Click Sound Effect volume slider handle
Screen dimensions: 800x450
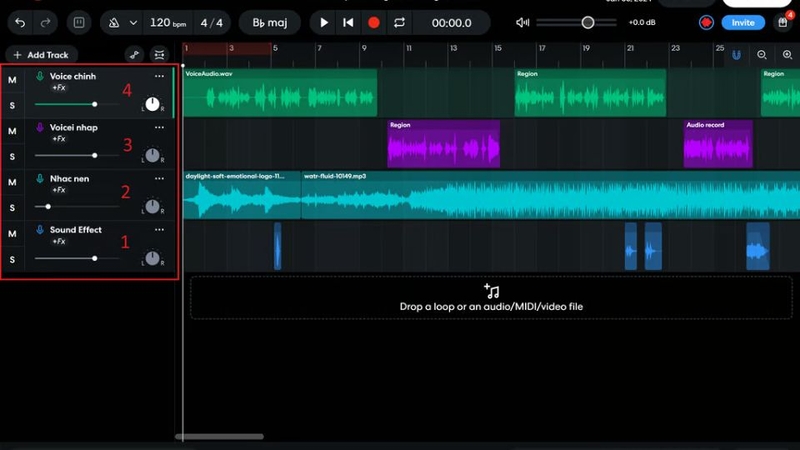[x=94, y=258]
